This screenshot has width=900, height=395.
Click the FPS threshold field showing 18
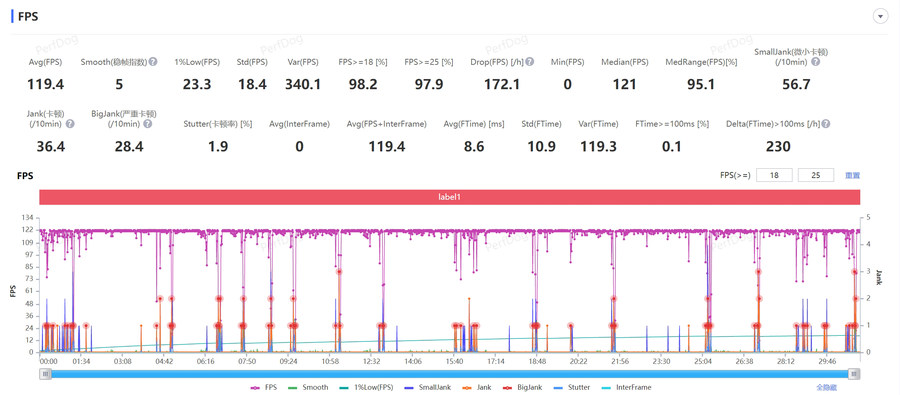coord(774,175)
